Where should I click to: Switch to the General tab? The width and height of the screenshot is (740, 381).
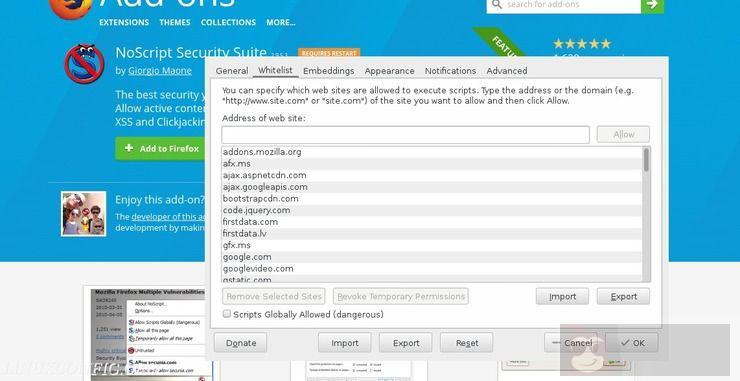click(232, 71)
